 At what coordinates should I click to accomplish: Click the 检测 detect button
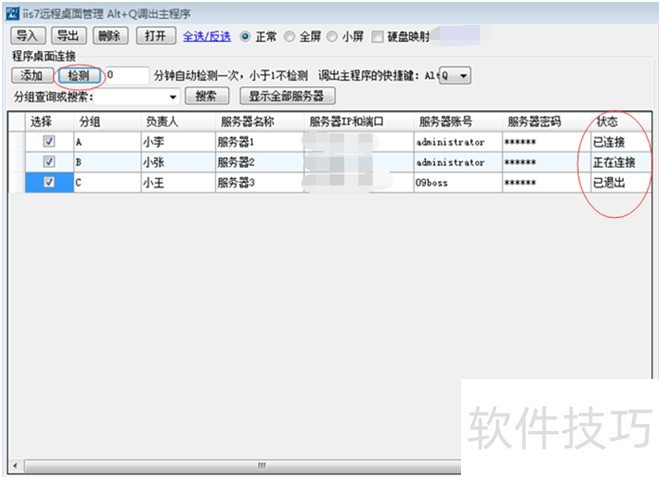79,76
